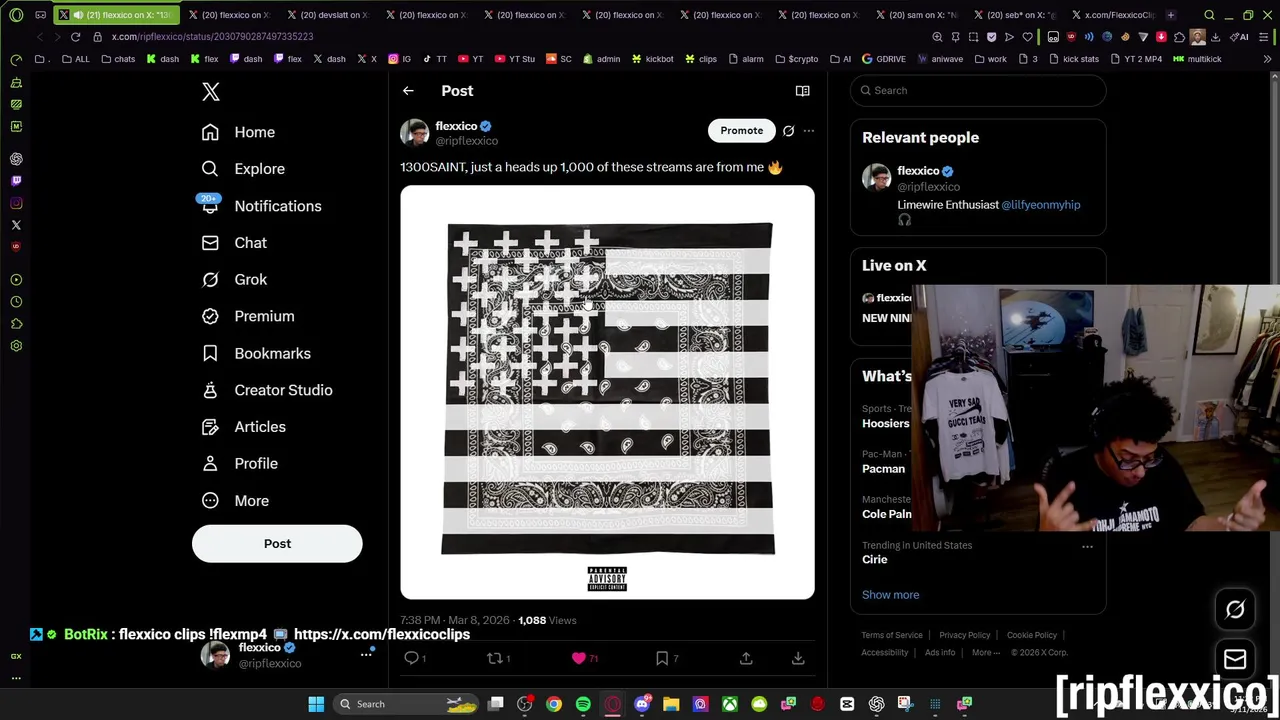
Task: Open reader view icon in Post header
Action: coord(802,91)
